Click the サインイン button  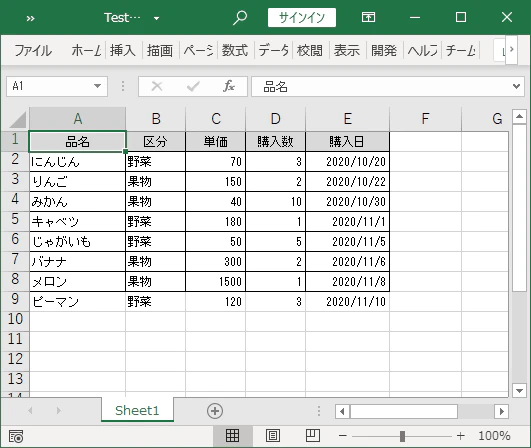pos(302,18)
